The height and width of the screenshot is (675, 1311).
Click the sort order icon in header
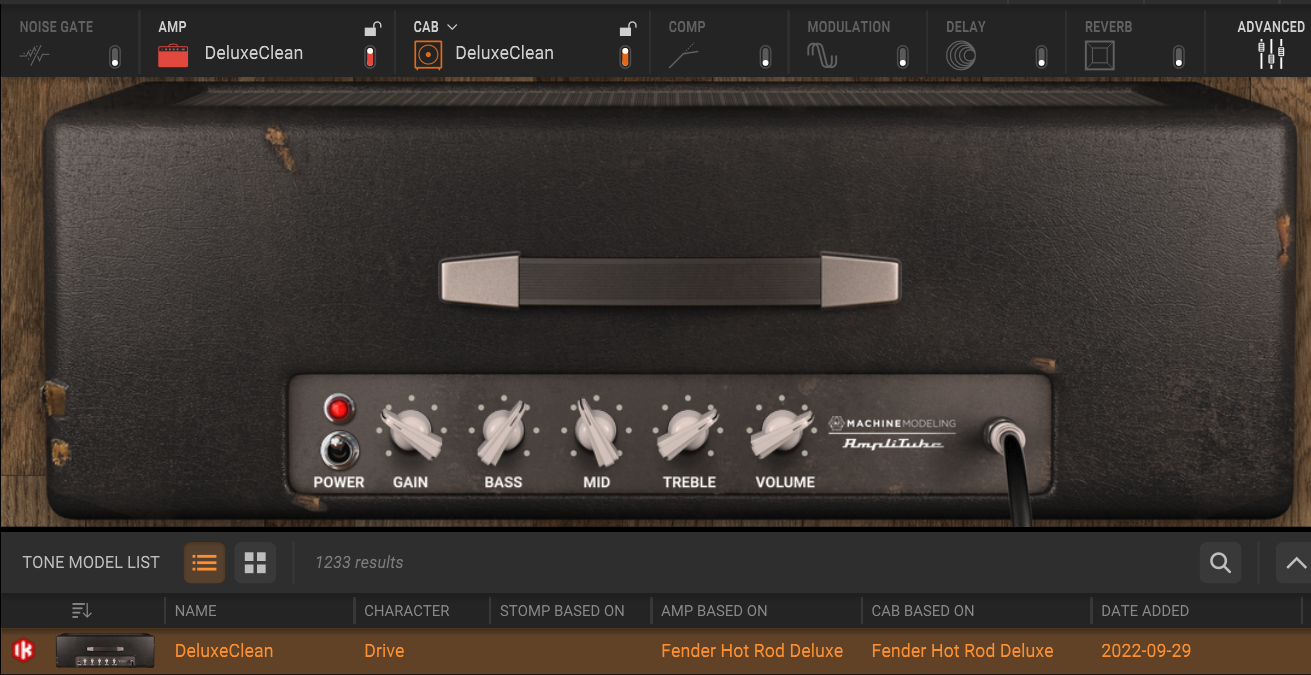(x=82, y=610)
